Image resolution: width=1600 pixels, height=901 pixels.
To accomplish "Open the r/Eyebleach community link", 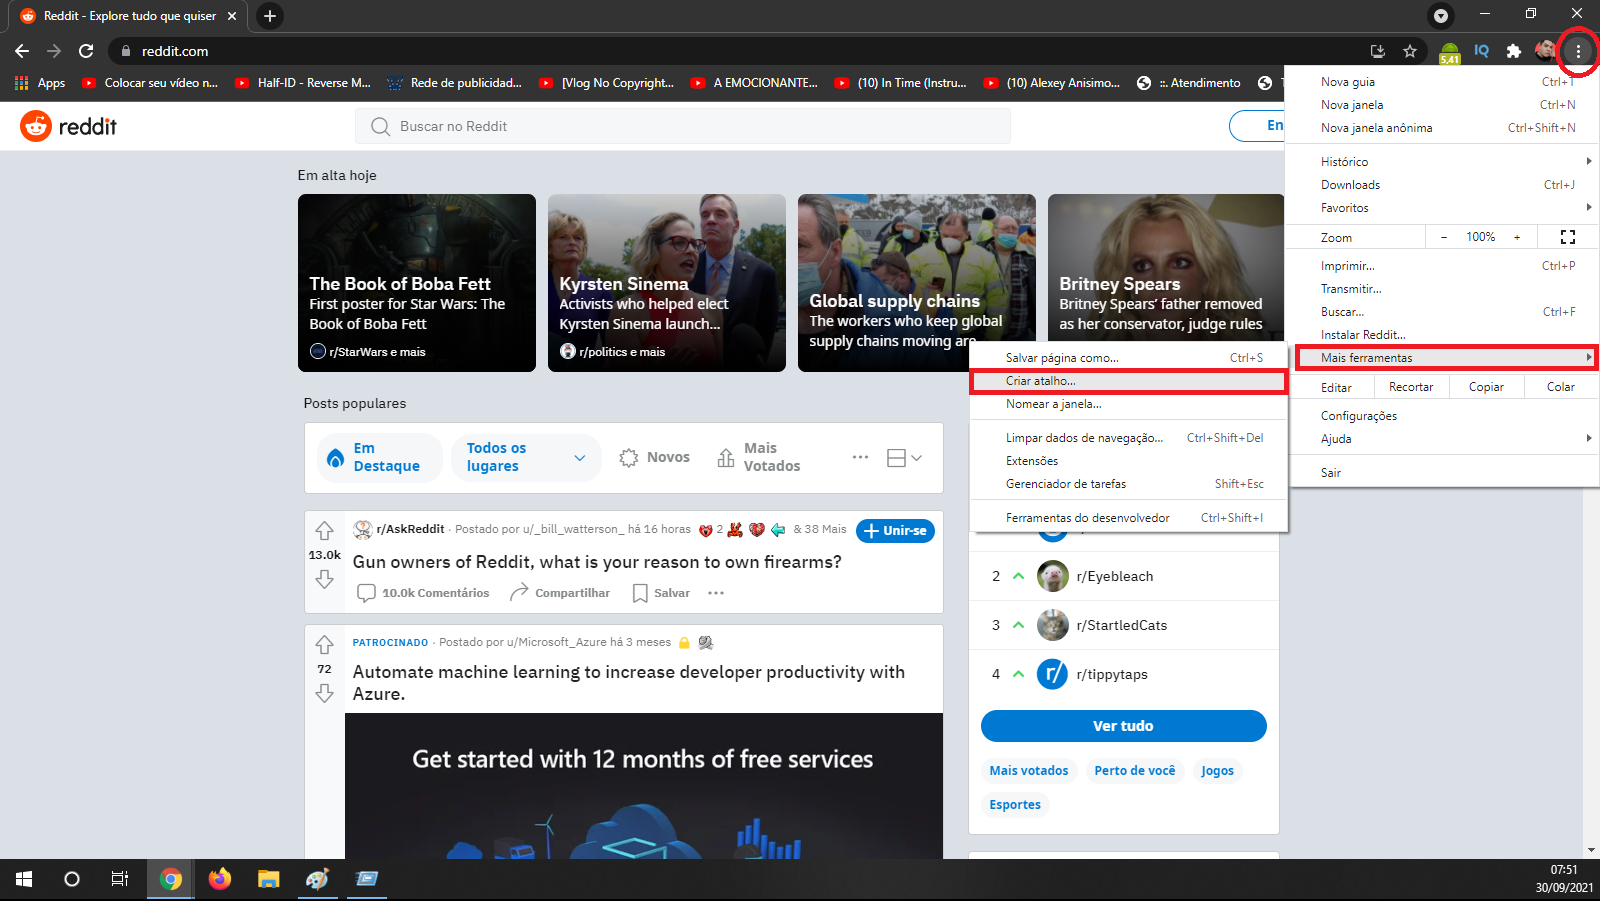I will point(1114,576).
